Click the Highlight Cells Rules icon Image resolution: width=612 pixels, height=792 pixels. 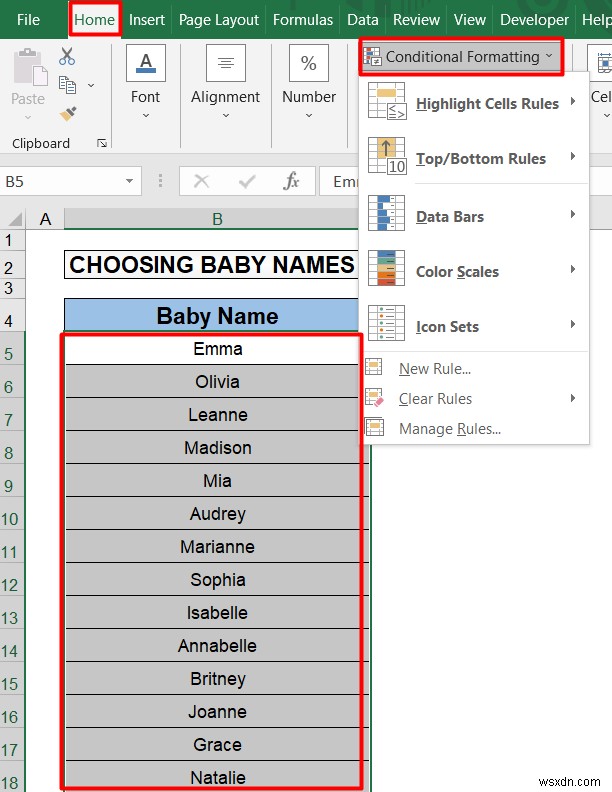[387, 101]
